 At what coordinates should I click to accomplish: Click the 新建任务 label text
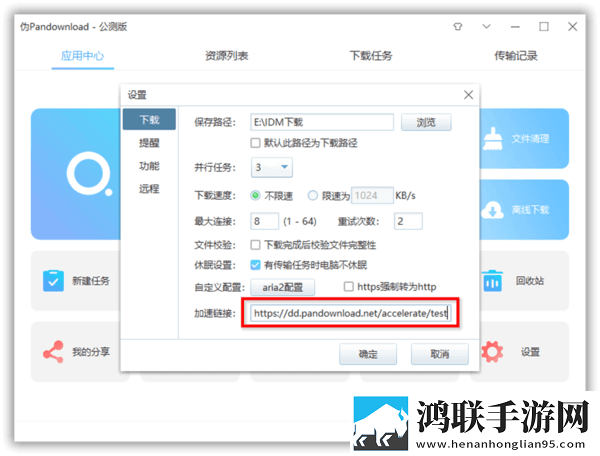coord(91,281)
